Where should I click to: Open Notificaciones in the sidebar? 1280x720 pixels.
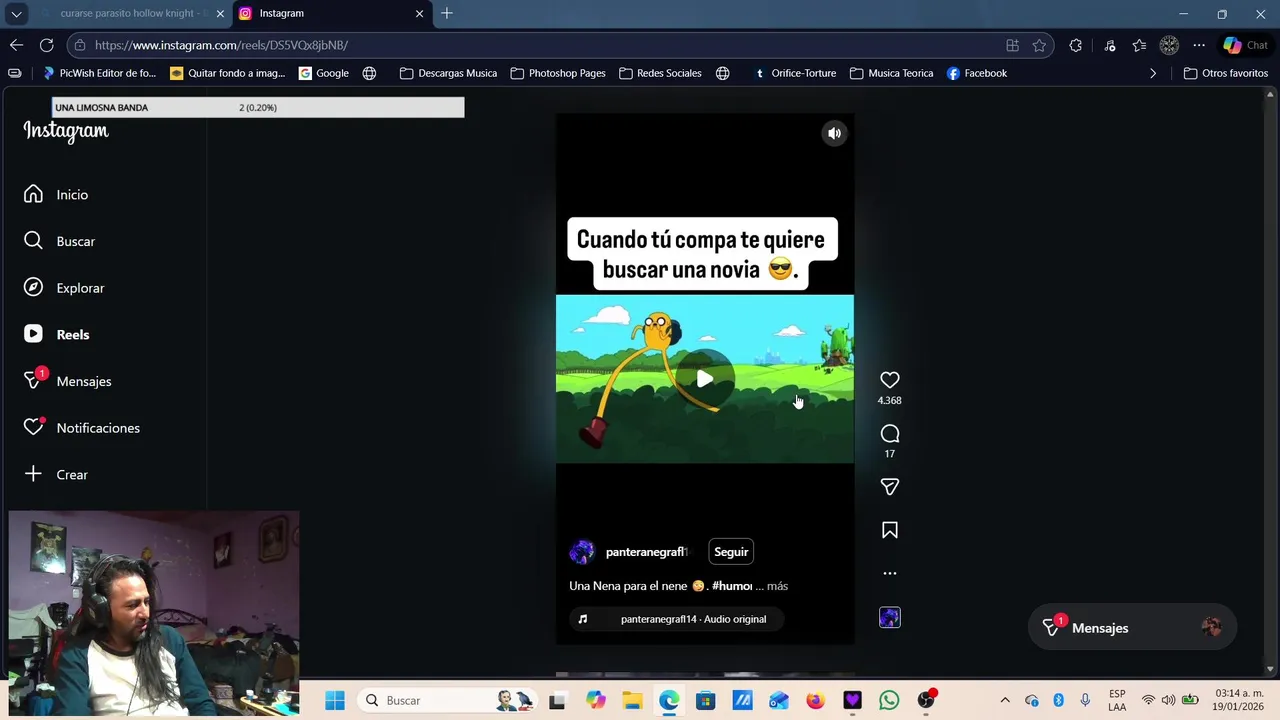(x=98, y=428)
